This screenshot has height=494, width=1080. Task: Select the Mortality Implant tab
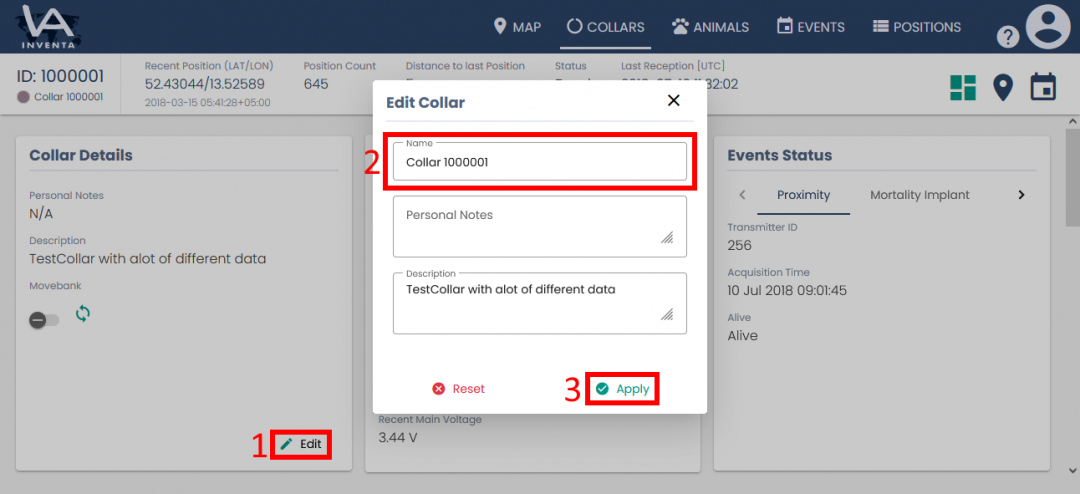(919, 195)
